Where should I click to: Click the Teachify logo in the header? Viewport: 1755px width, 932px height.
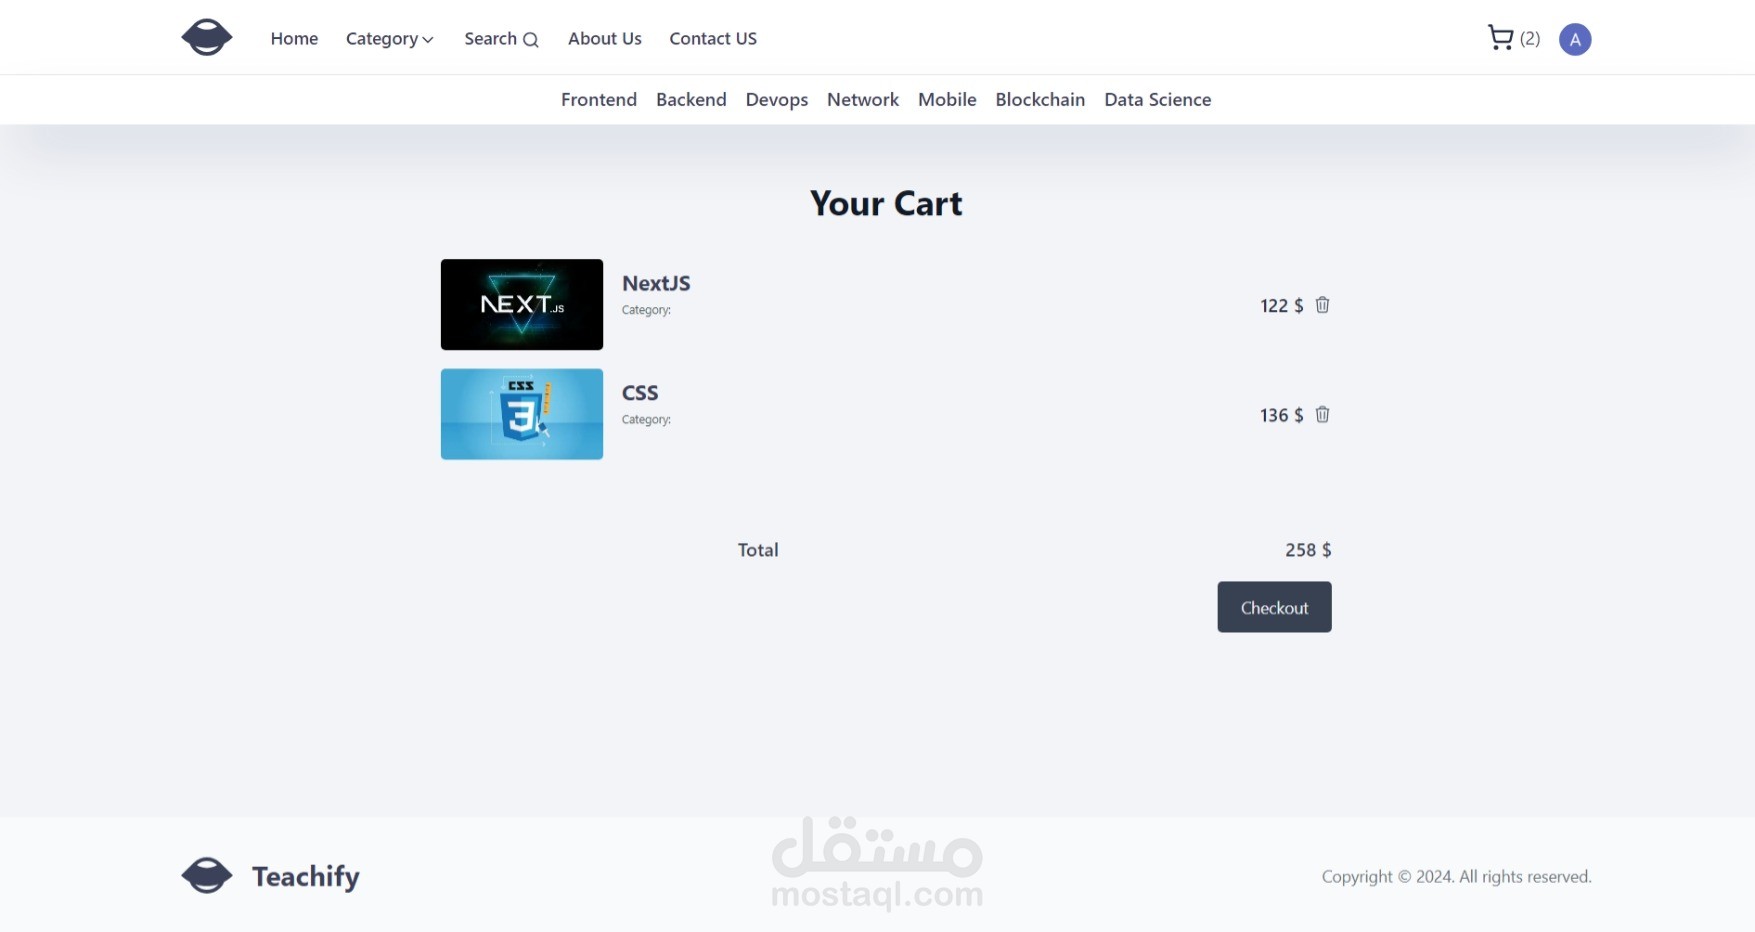[x=206, y=38]
